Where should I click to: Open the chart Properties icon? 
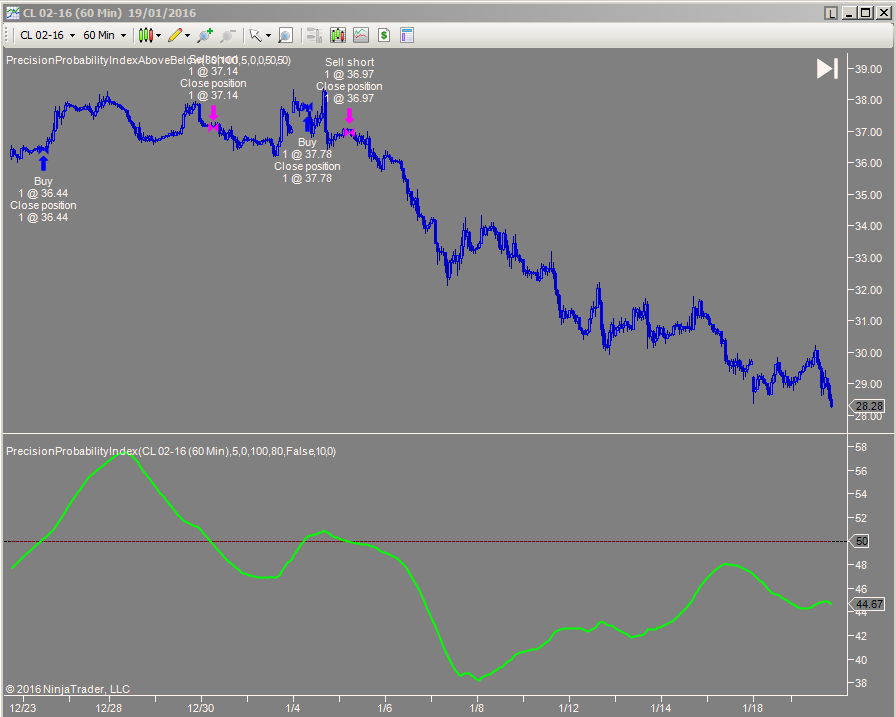click(x=407, y=35)
